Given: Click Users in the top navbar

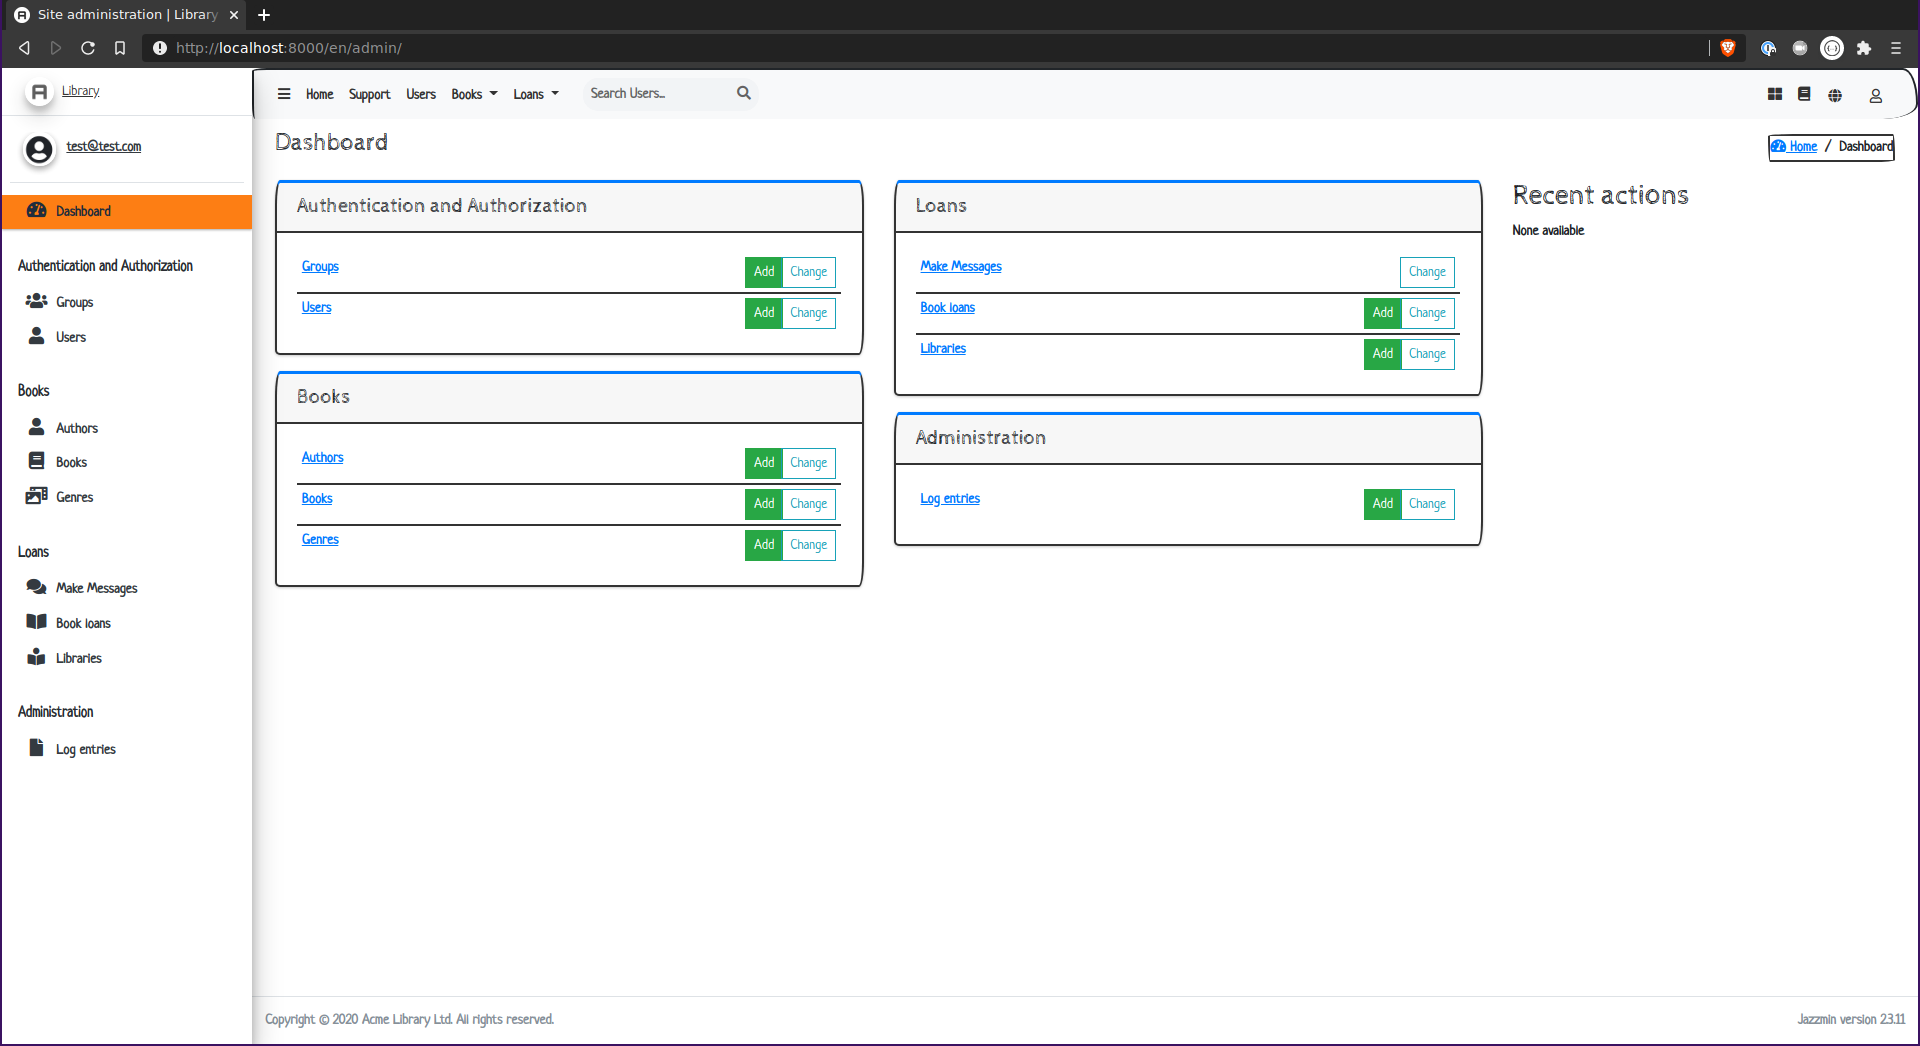Looking at the screenshot, I should [421, 94].
